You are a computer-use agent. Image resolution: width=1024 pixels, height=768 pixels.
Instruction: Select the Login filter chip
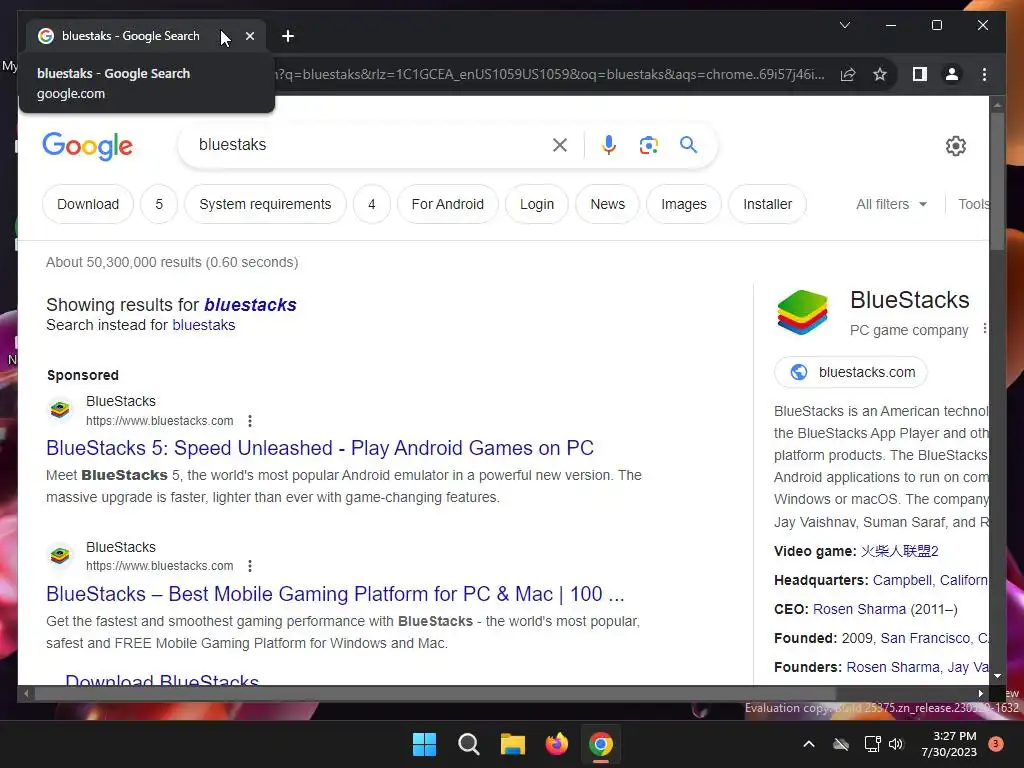pyautogui.click(x=537, y=204)
